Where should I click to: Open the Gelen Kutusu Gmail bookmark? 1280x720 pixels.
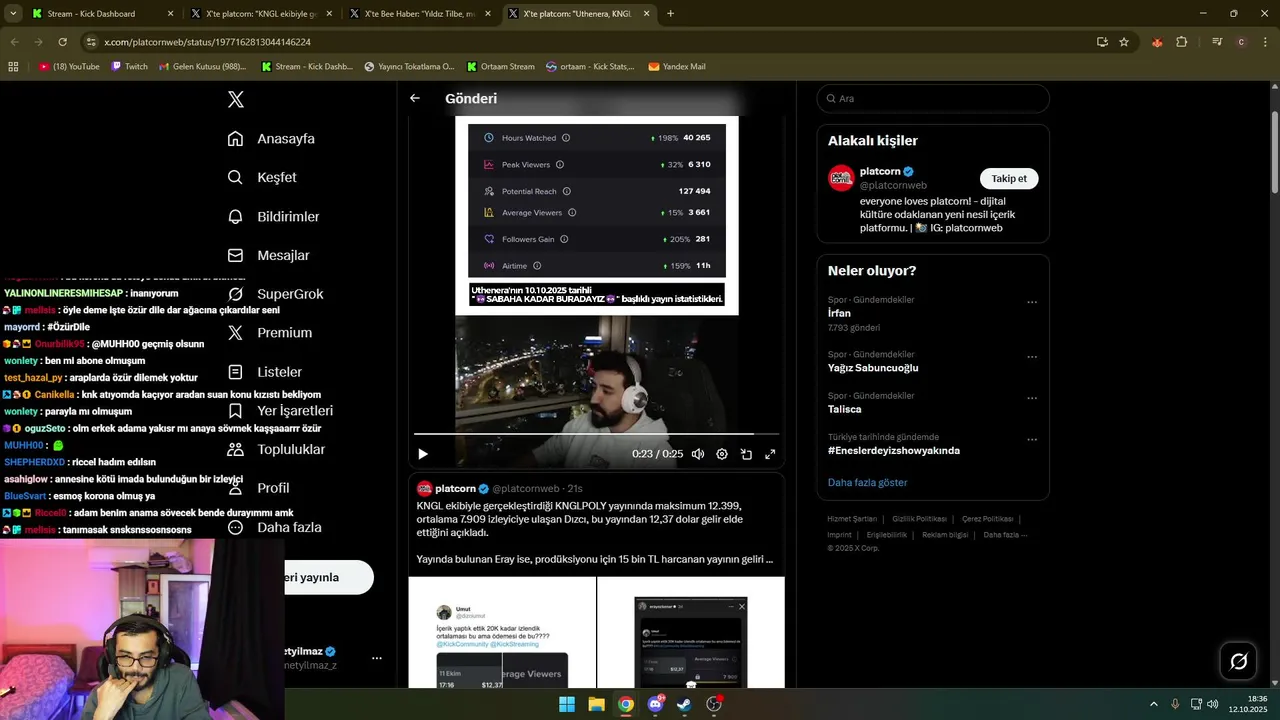pos(203,67)
